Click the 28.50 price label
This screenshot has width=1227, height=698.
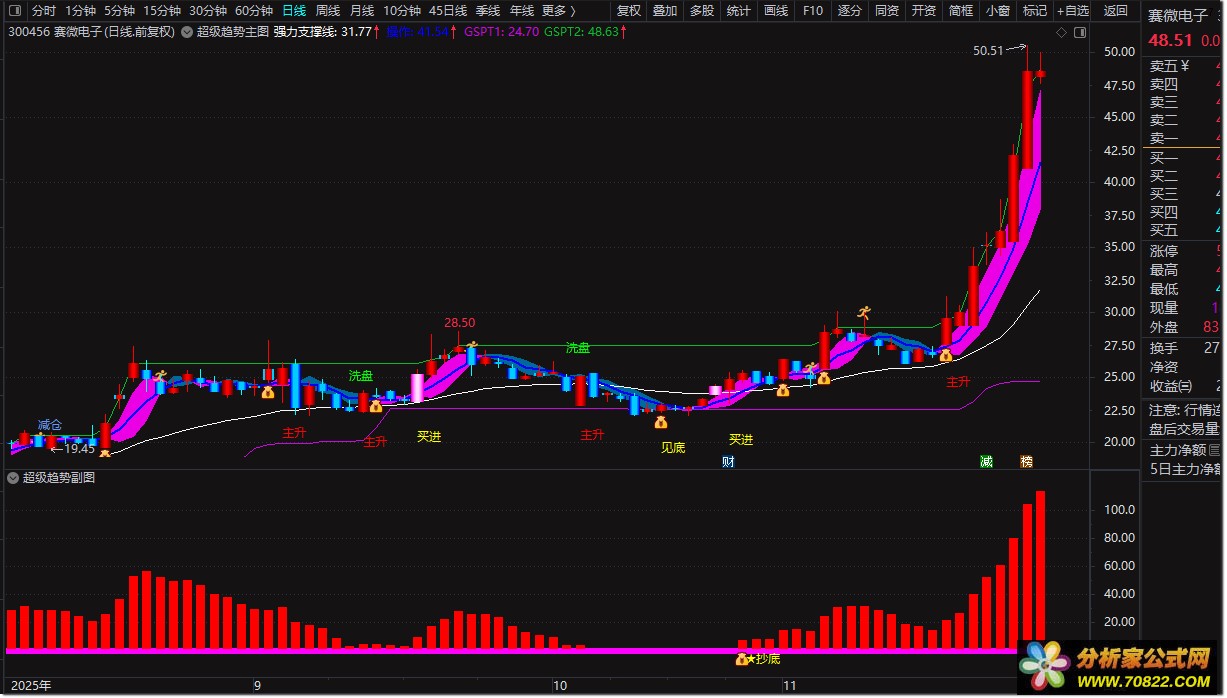click(460, 323)
